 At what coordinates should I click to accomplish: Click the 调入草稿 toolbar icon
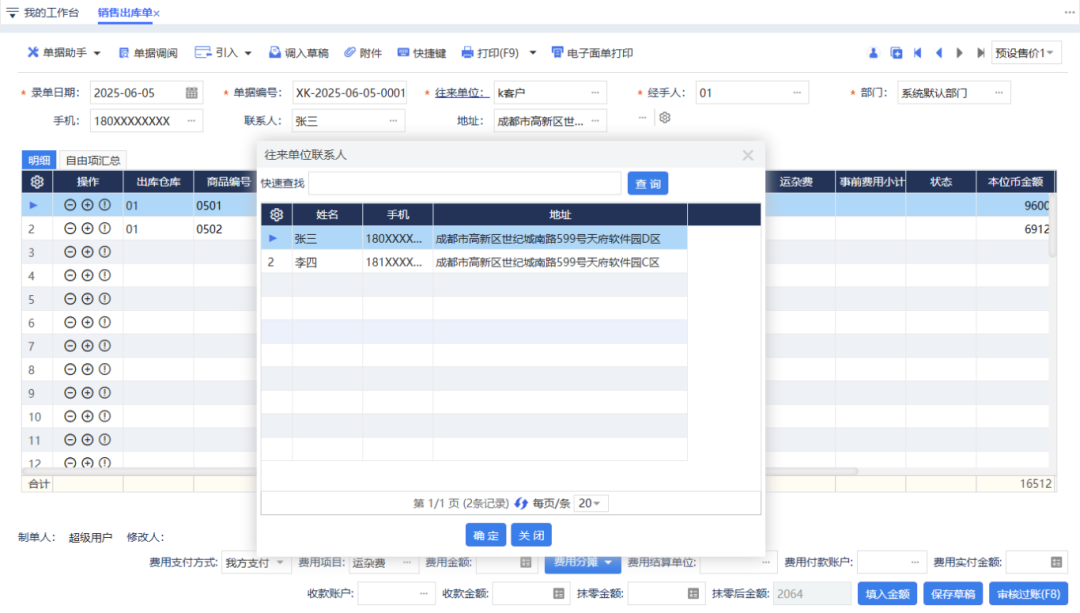coord(299,53)
